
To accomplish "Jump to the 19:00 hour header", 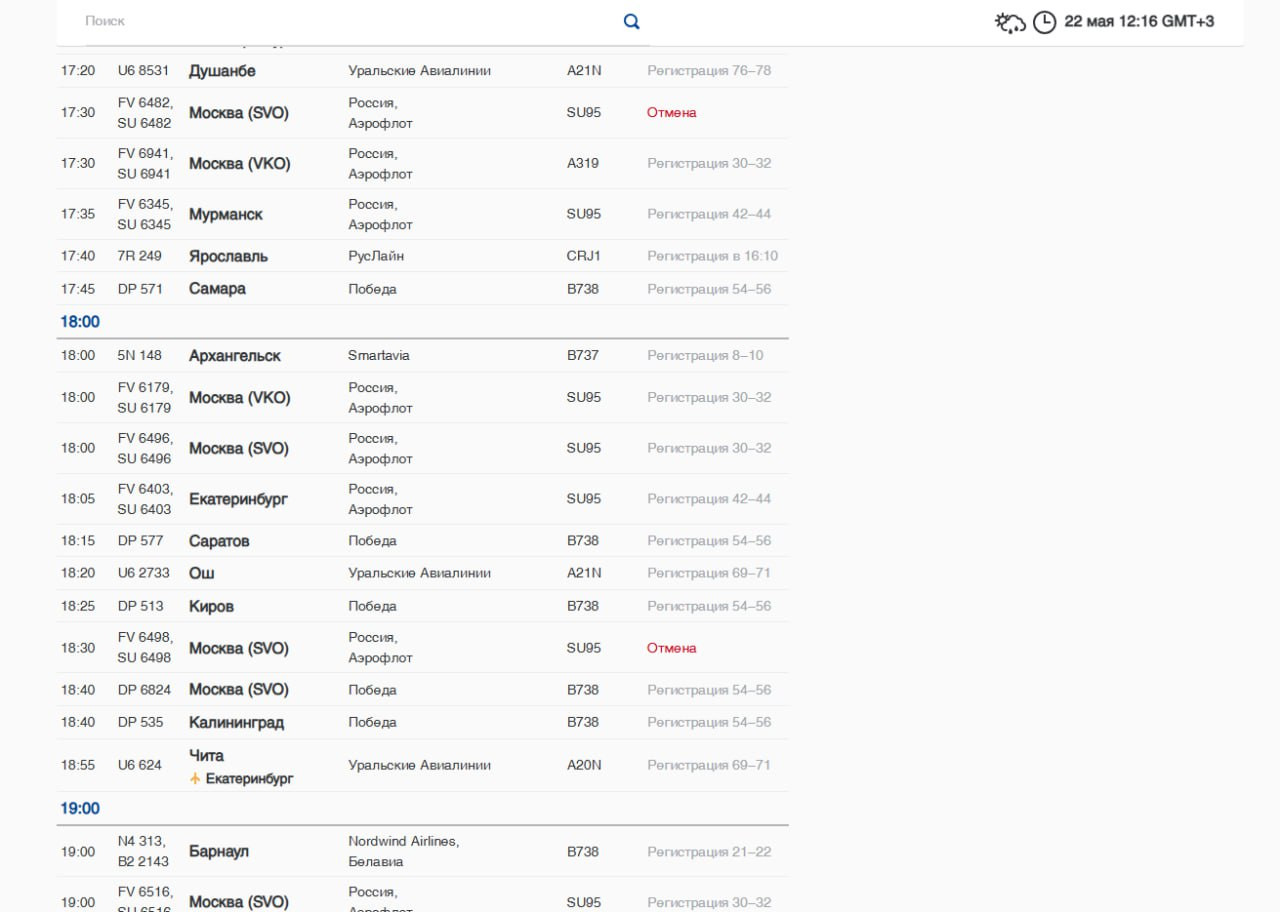I will 80,808.
